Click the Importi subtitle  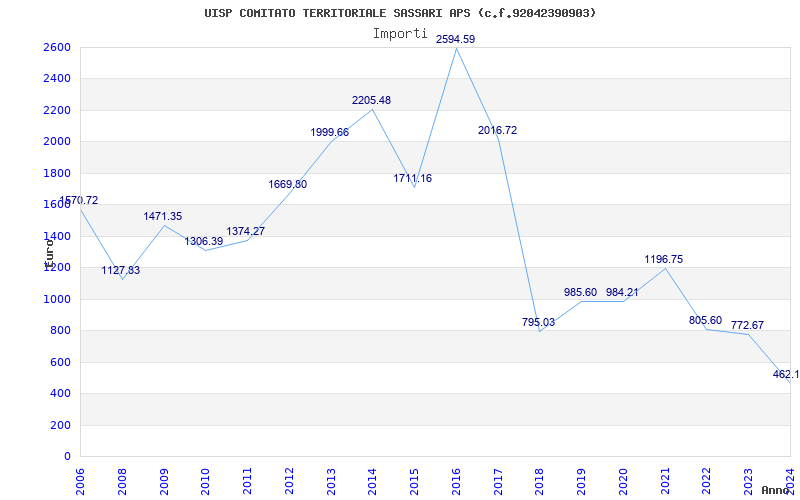(400, 34)
